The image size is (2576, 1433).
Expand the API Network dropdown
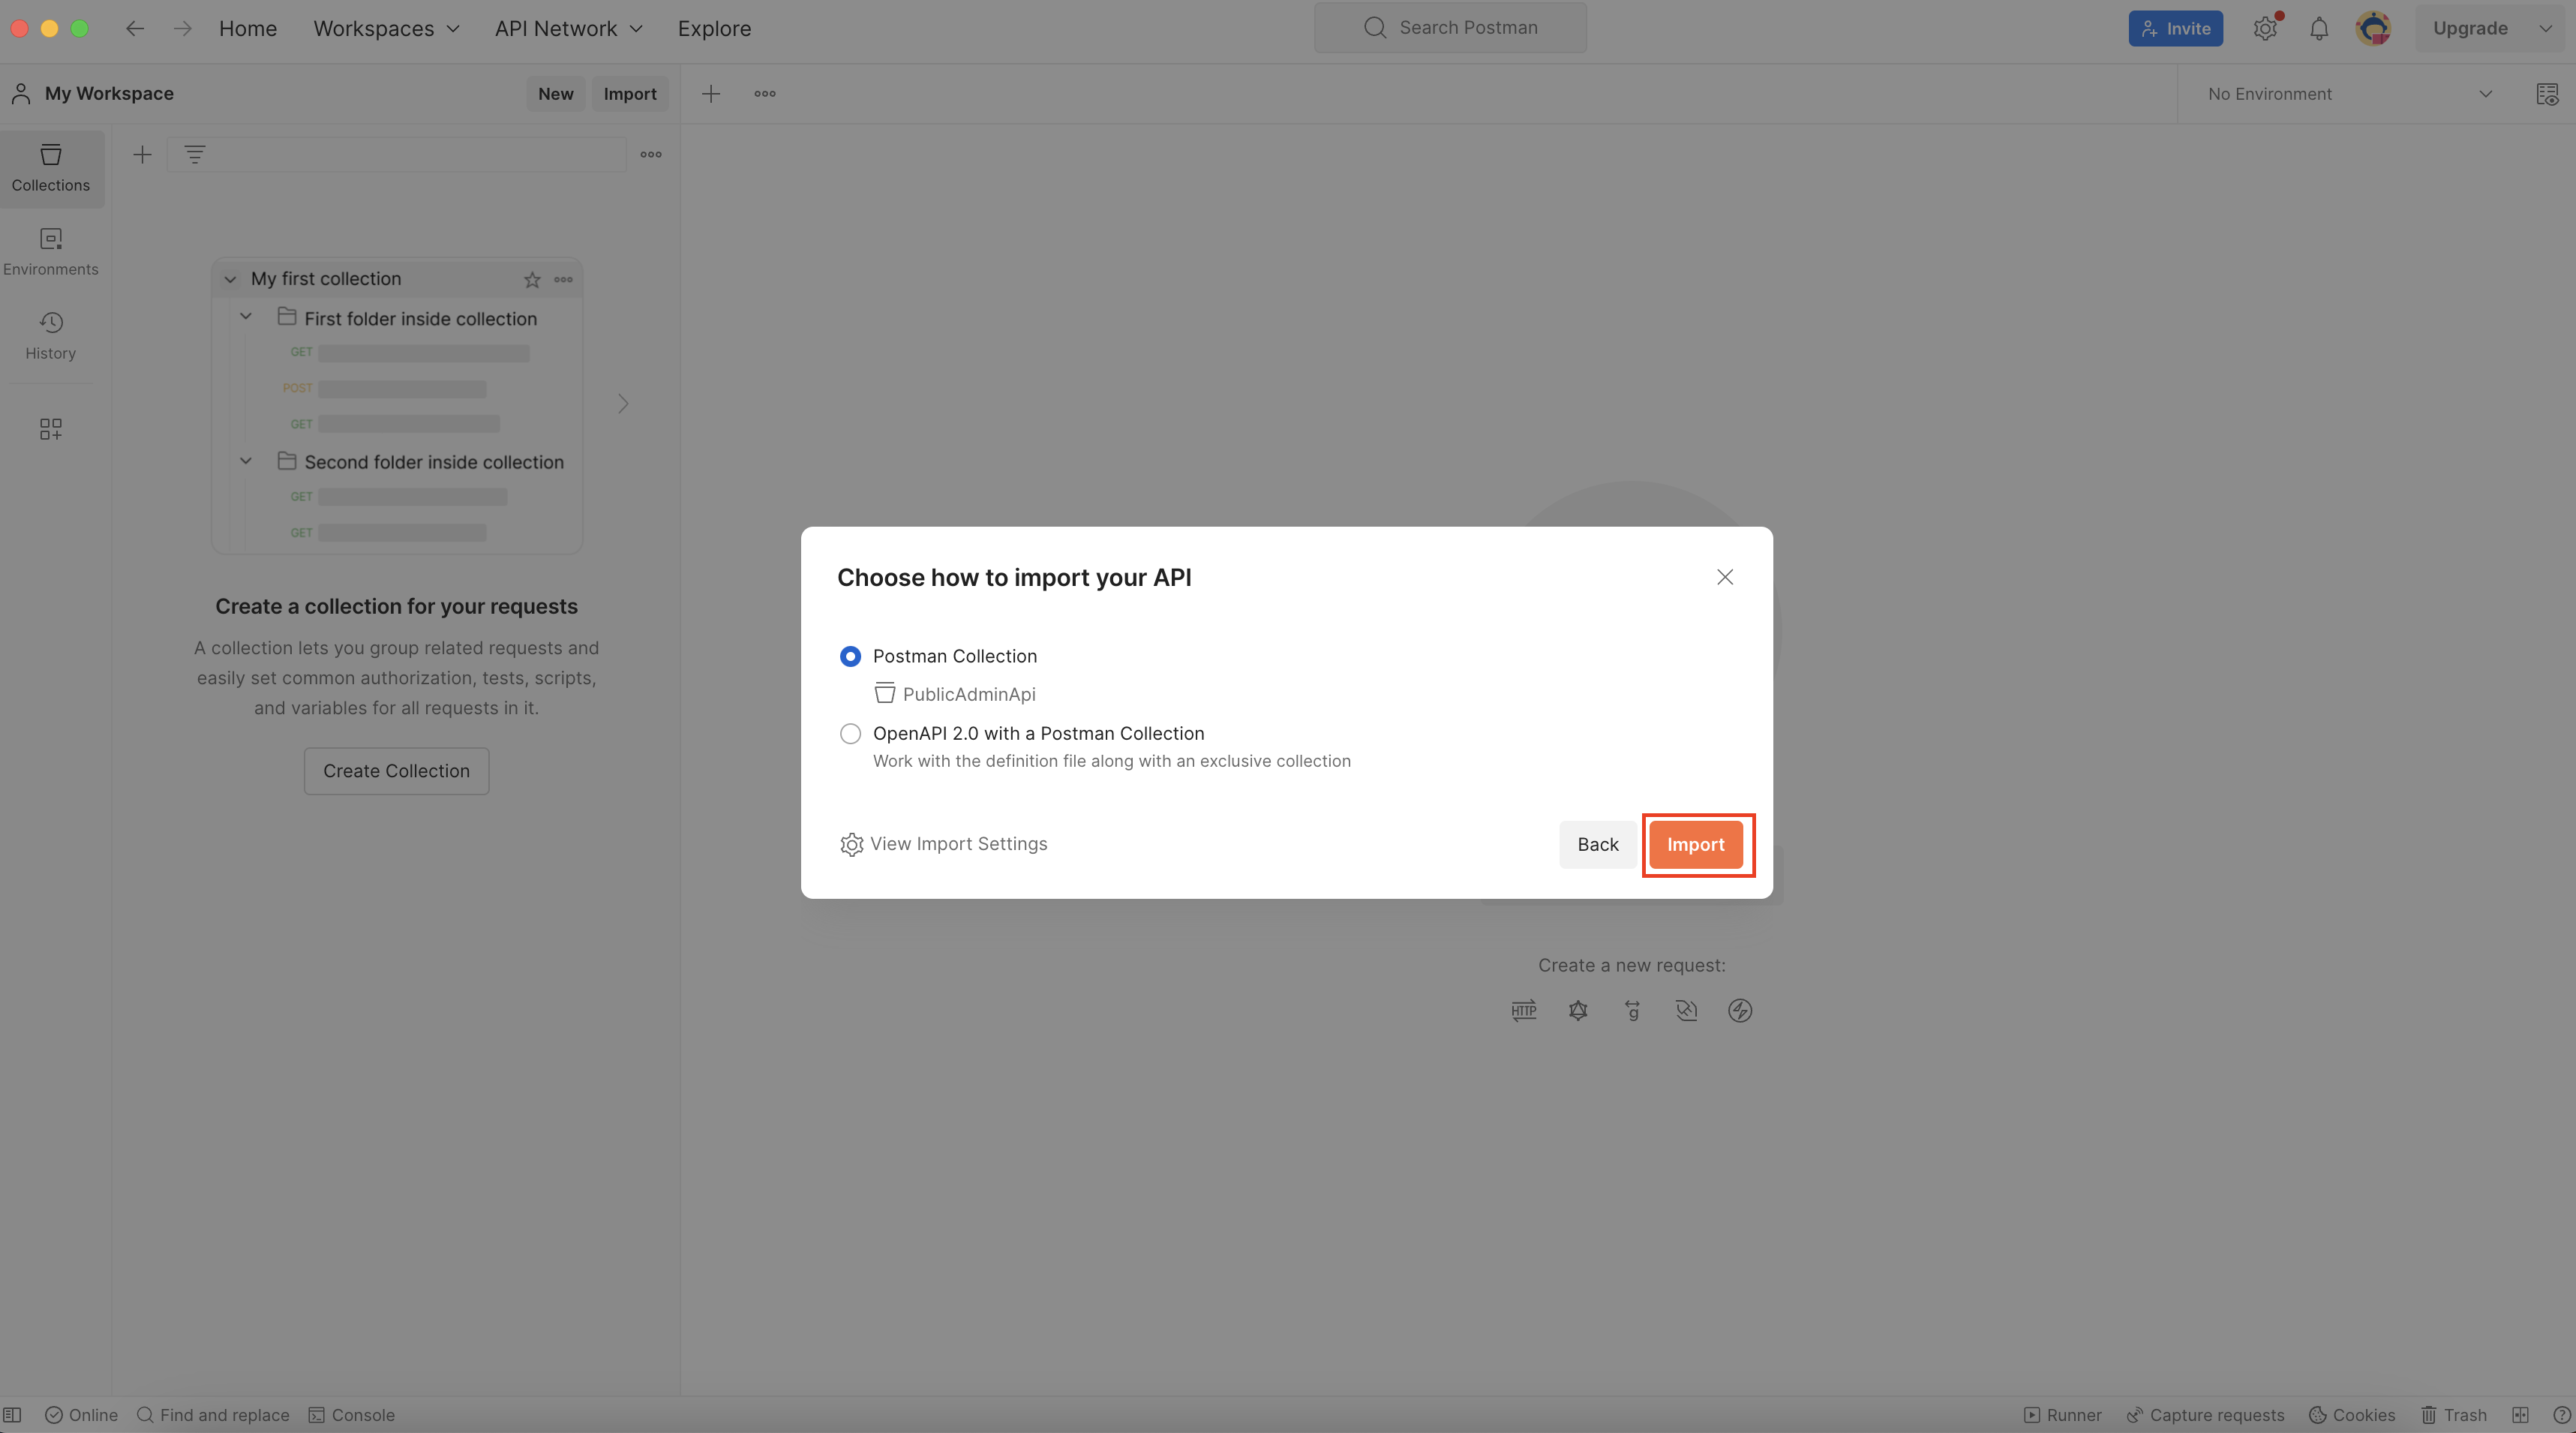568,28
